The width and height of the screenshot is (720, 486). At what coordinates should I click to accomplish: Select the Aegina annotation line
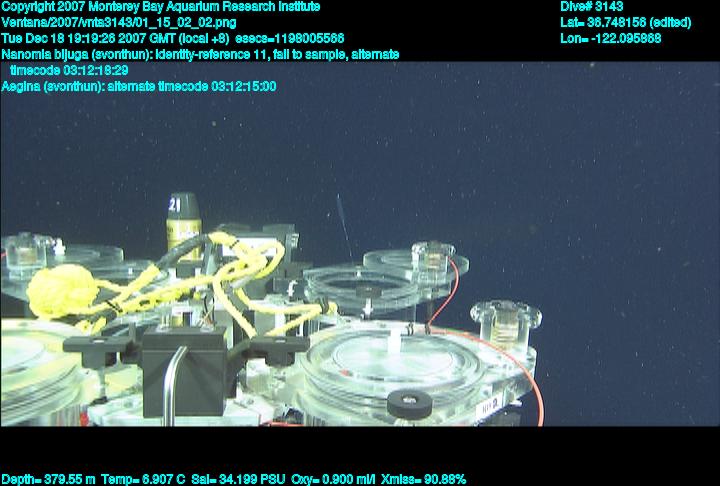139,87
